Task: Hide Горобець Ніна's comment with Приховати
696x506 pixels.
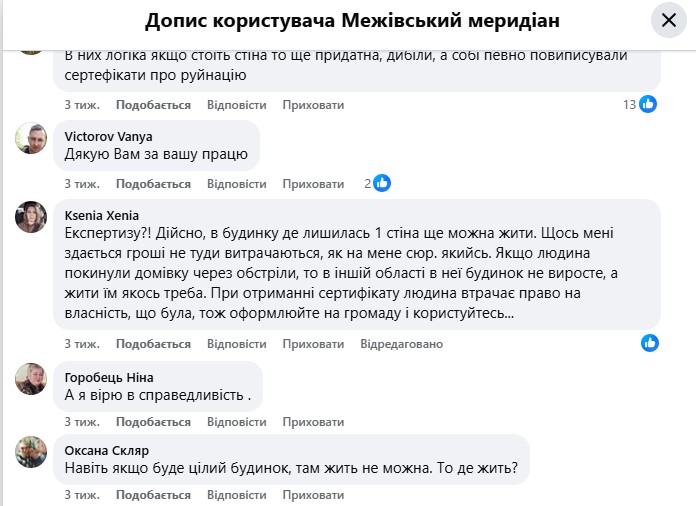Action: (313, 424)
